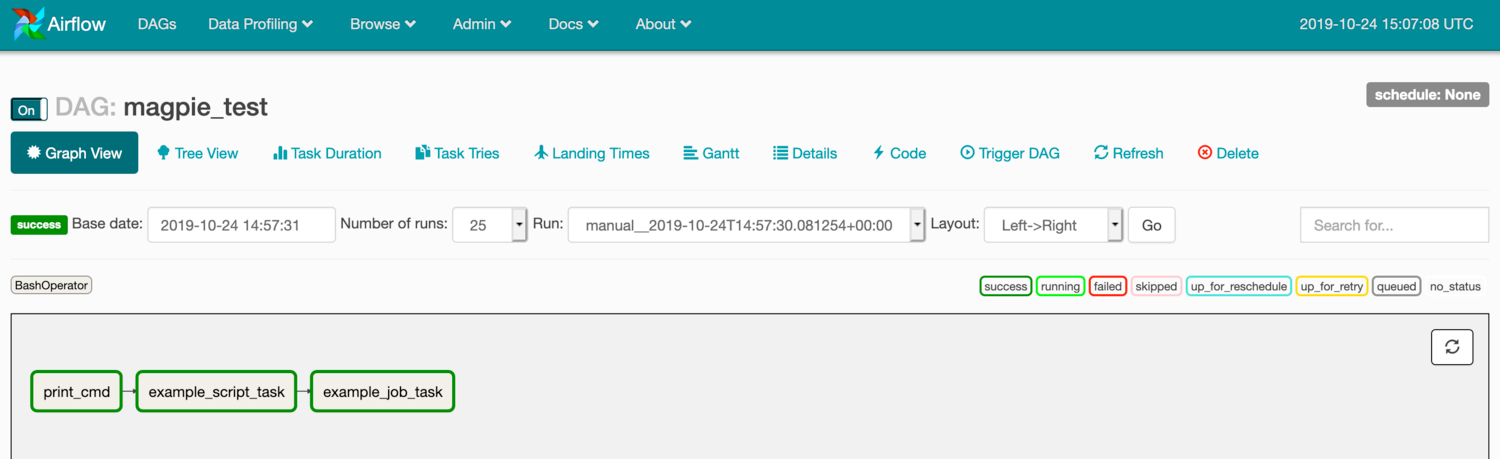1500x459 pixels.
Task: Click the green success status badge
Action: (39, 225)
